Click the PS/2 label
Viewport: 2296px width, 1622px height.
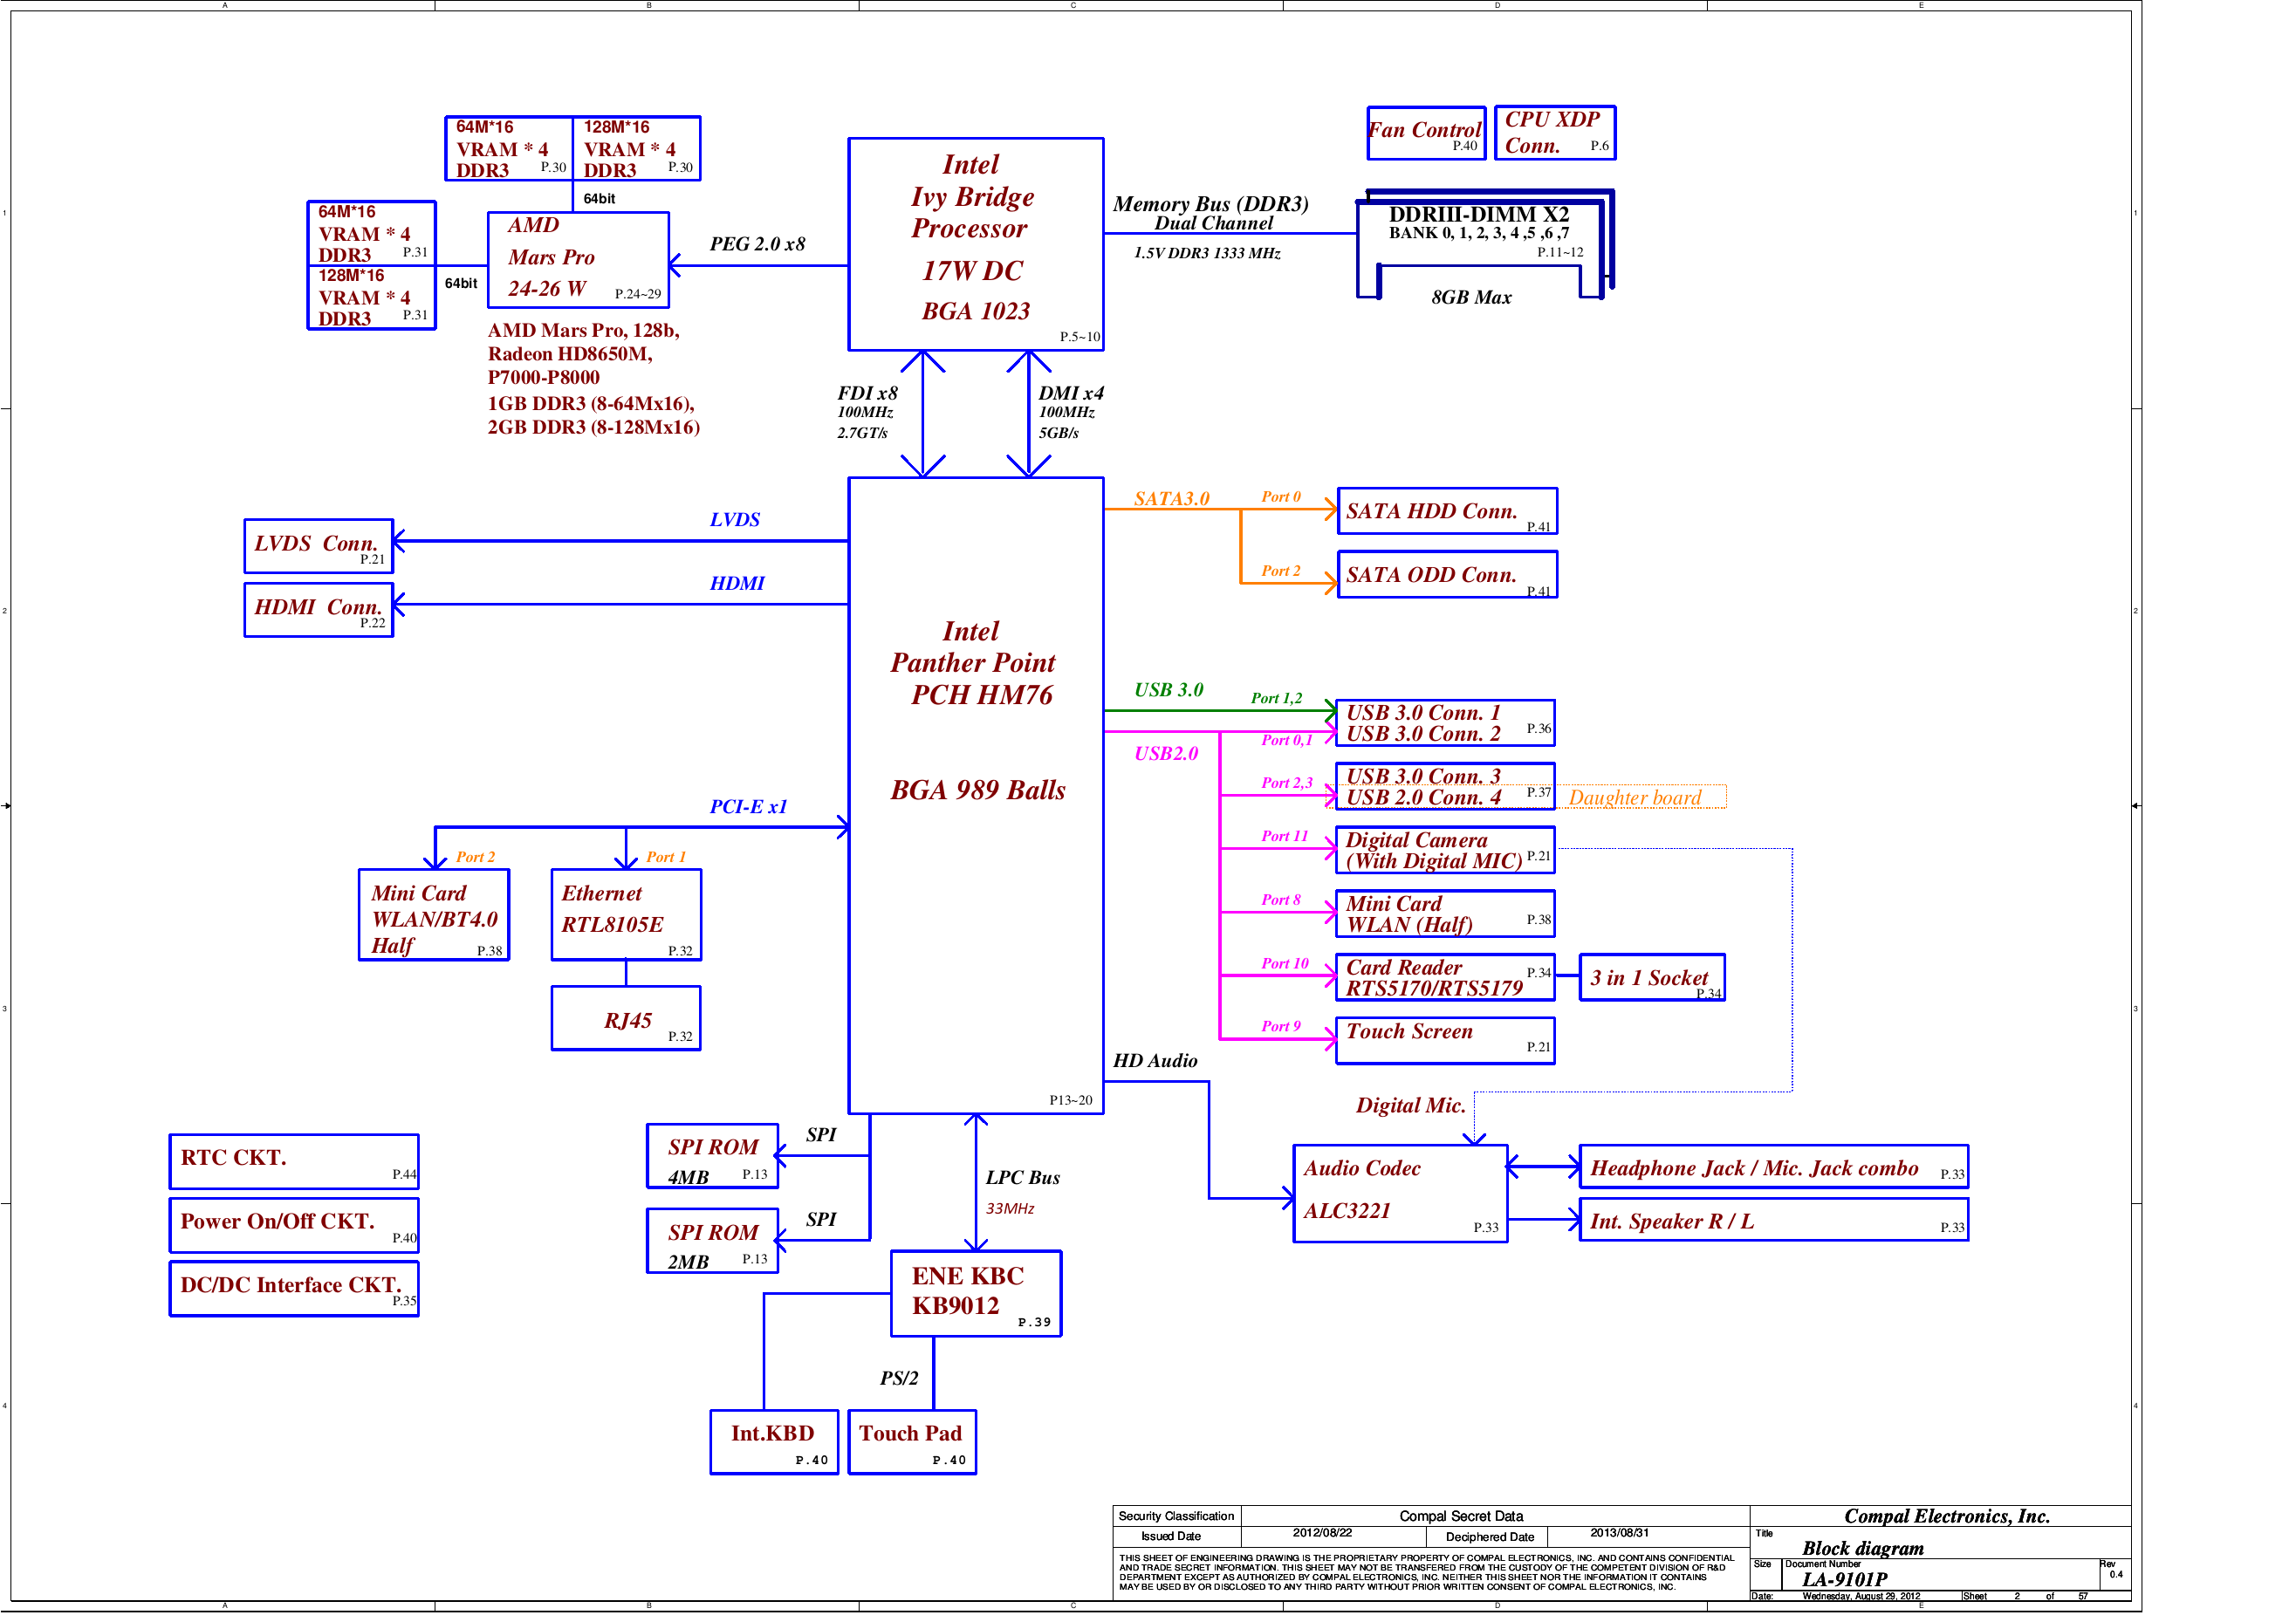click(899, 1378)
